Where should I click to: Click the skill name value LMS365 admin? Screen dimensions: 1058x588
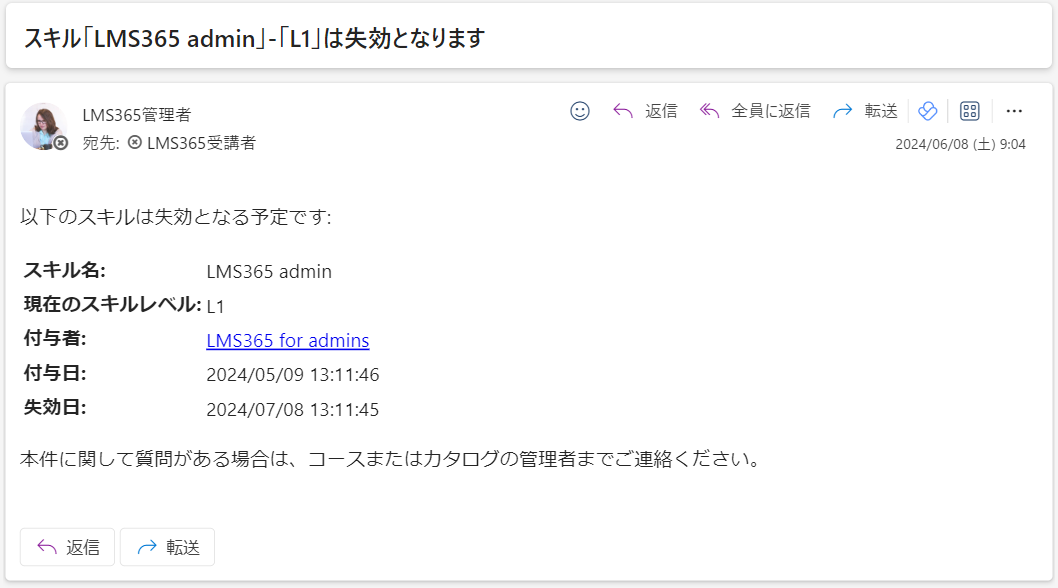coord(269,271)
